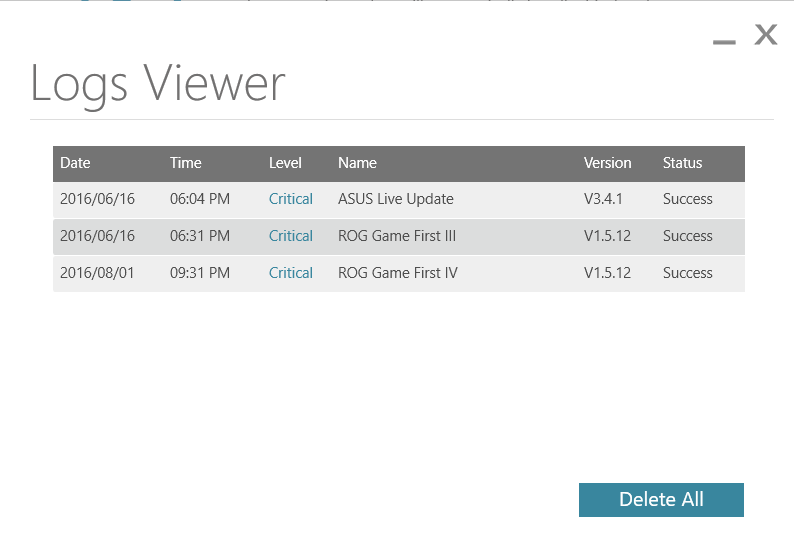The width and height of the screenshot is (794, 553).
Task: Click V1.5.12 version for ROG Game First IV
Action: click(607, 272)
